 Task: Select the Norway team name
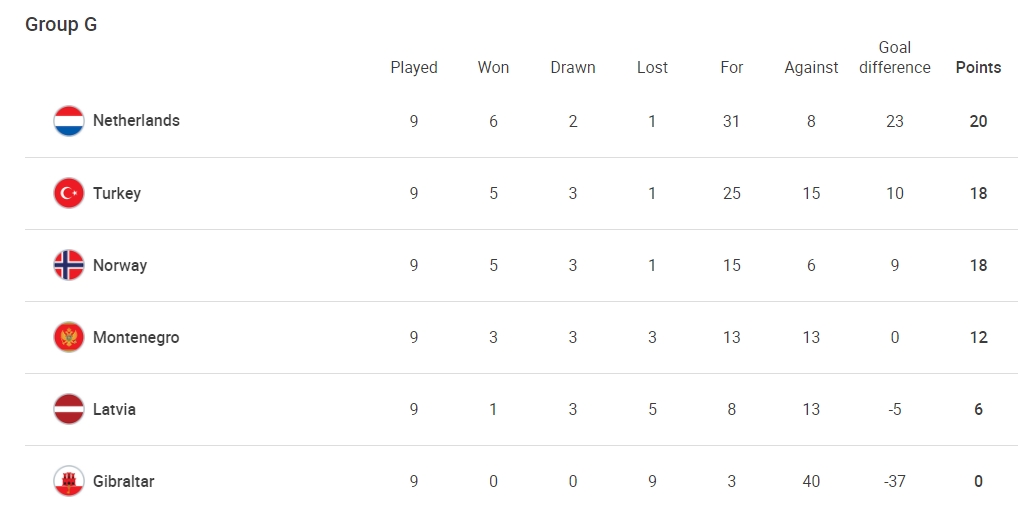click(x=120, y=265)
